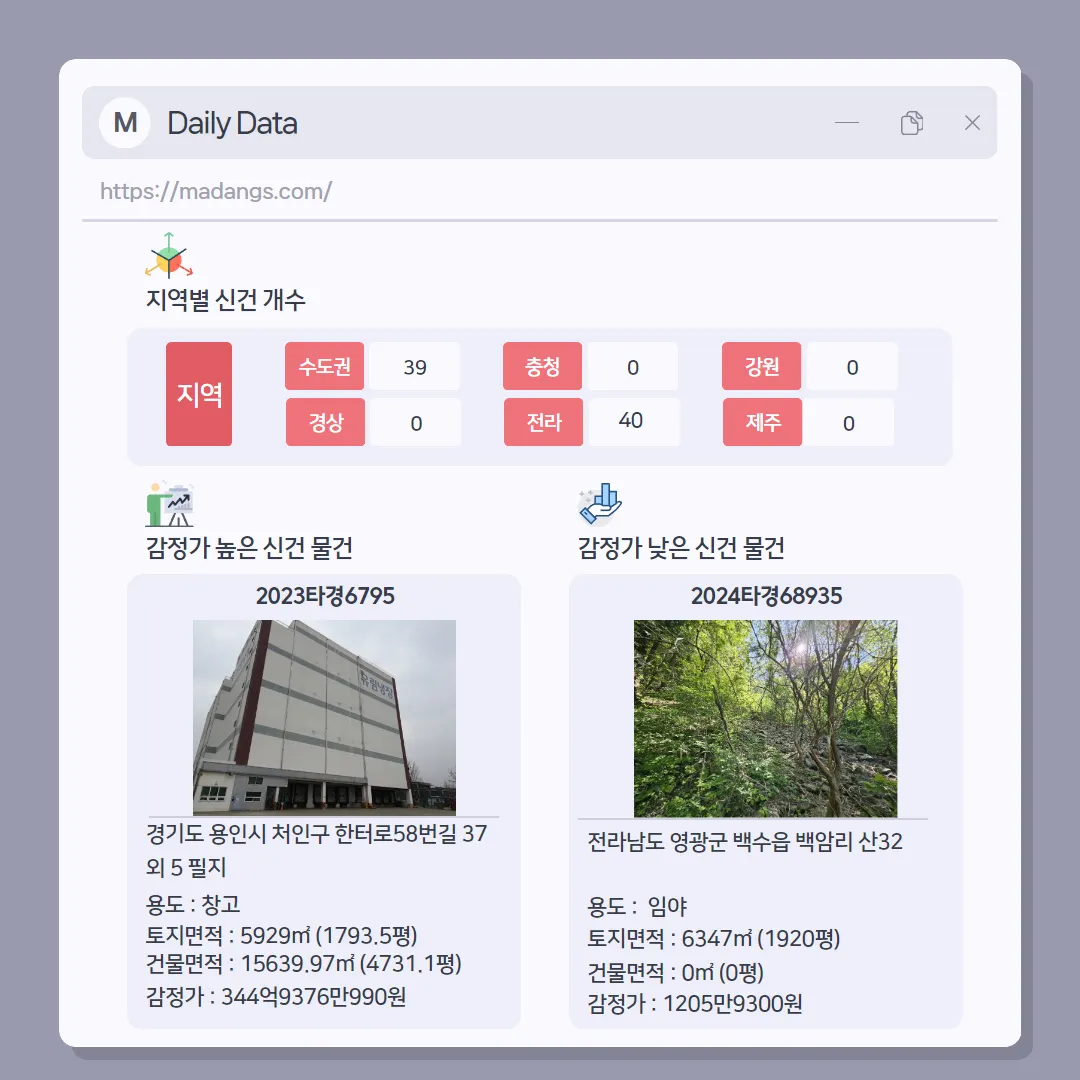Click the 3D cube regional count icon
This screenshot has height=1080, width=1080.
click(169, 256)
